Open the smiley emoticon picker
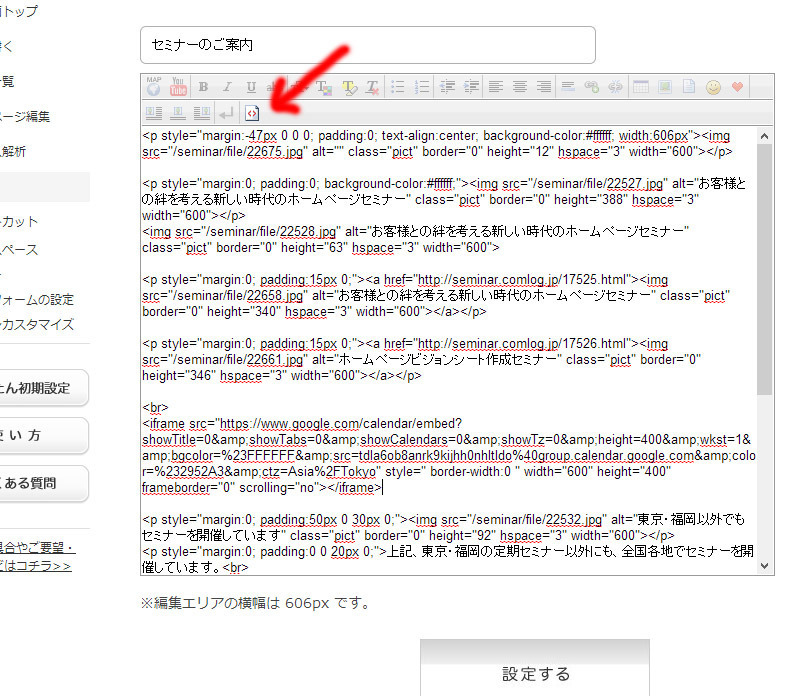This screenshot has height=696, width=810. click(x=713, y=87)
